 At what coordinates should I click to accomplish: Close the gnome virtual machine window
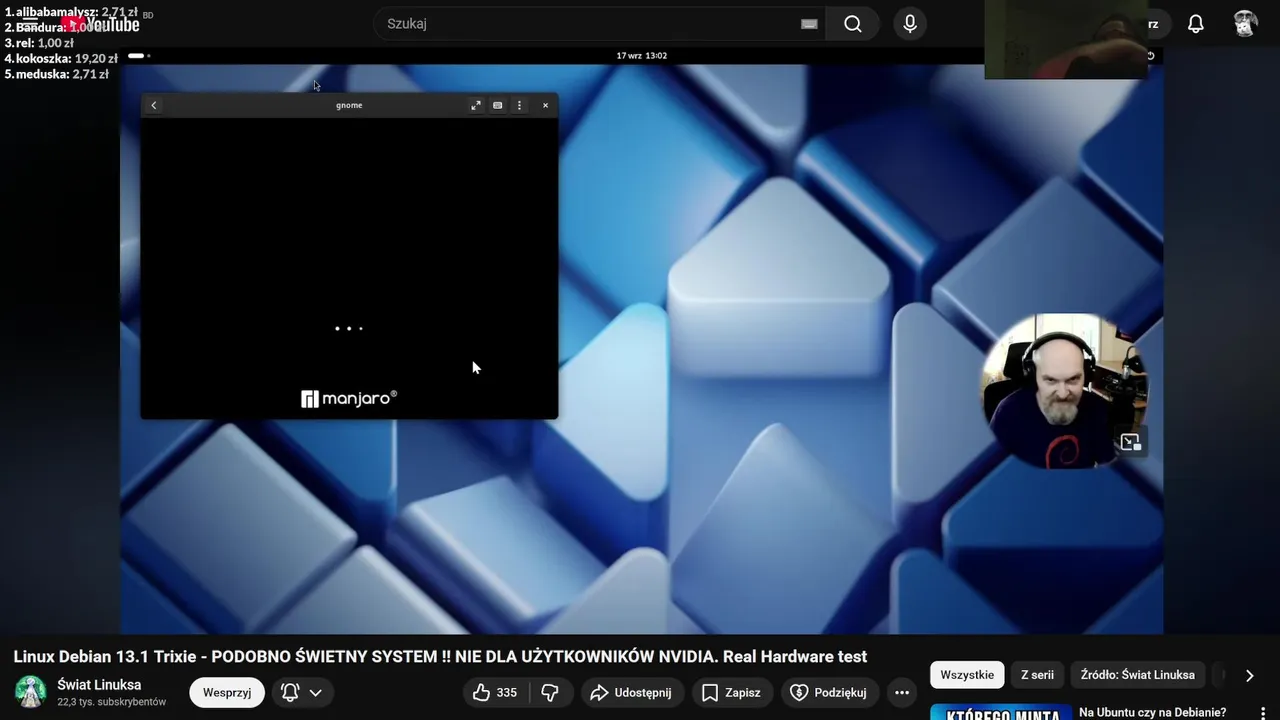545,105
